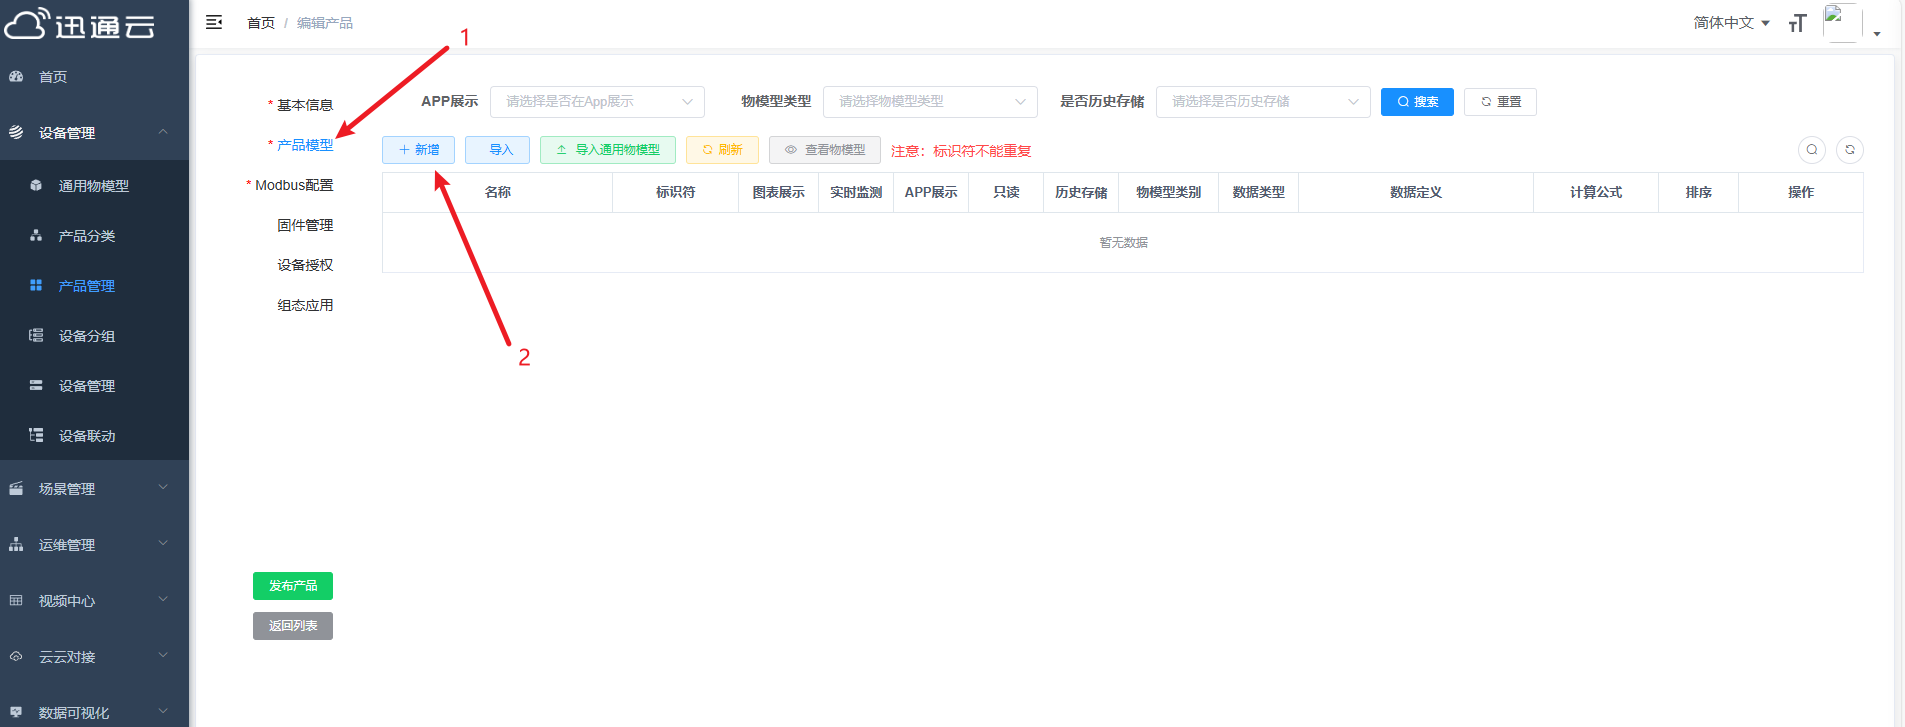Click the round refresh icon above table
1905x727 pixels.
point(1849,150)
